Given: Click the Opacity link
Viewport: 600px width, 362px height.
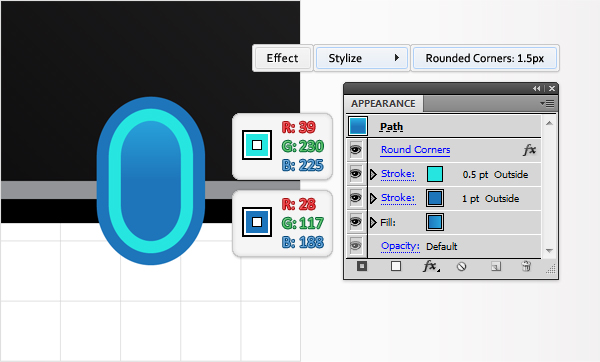Looking at the screenshot, I should click(400, 246).
